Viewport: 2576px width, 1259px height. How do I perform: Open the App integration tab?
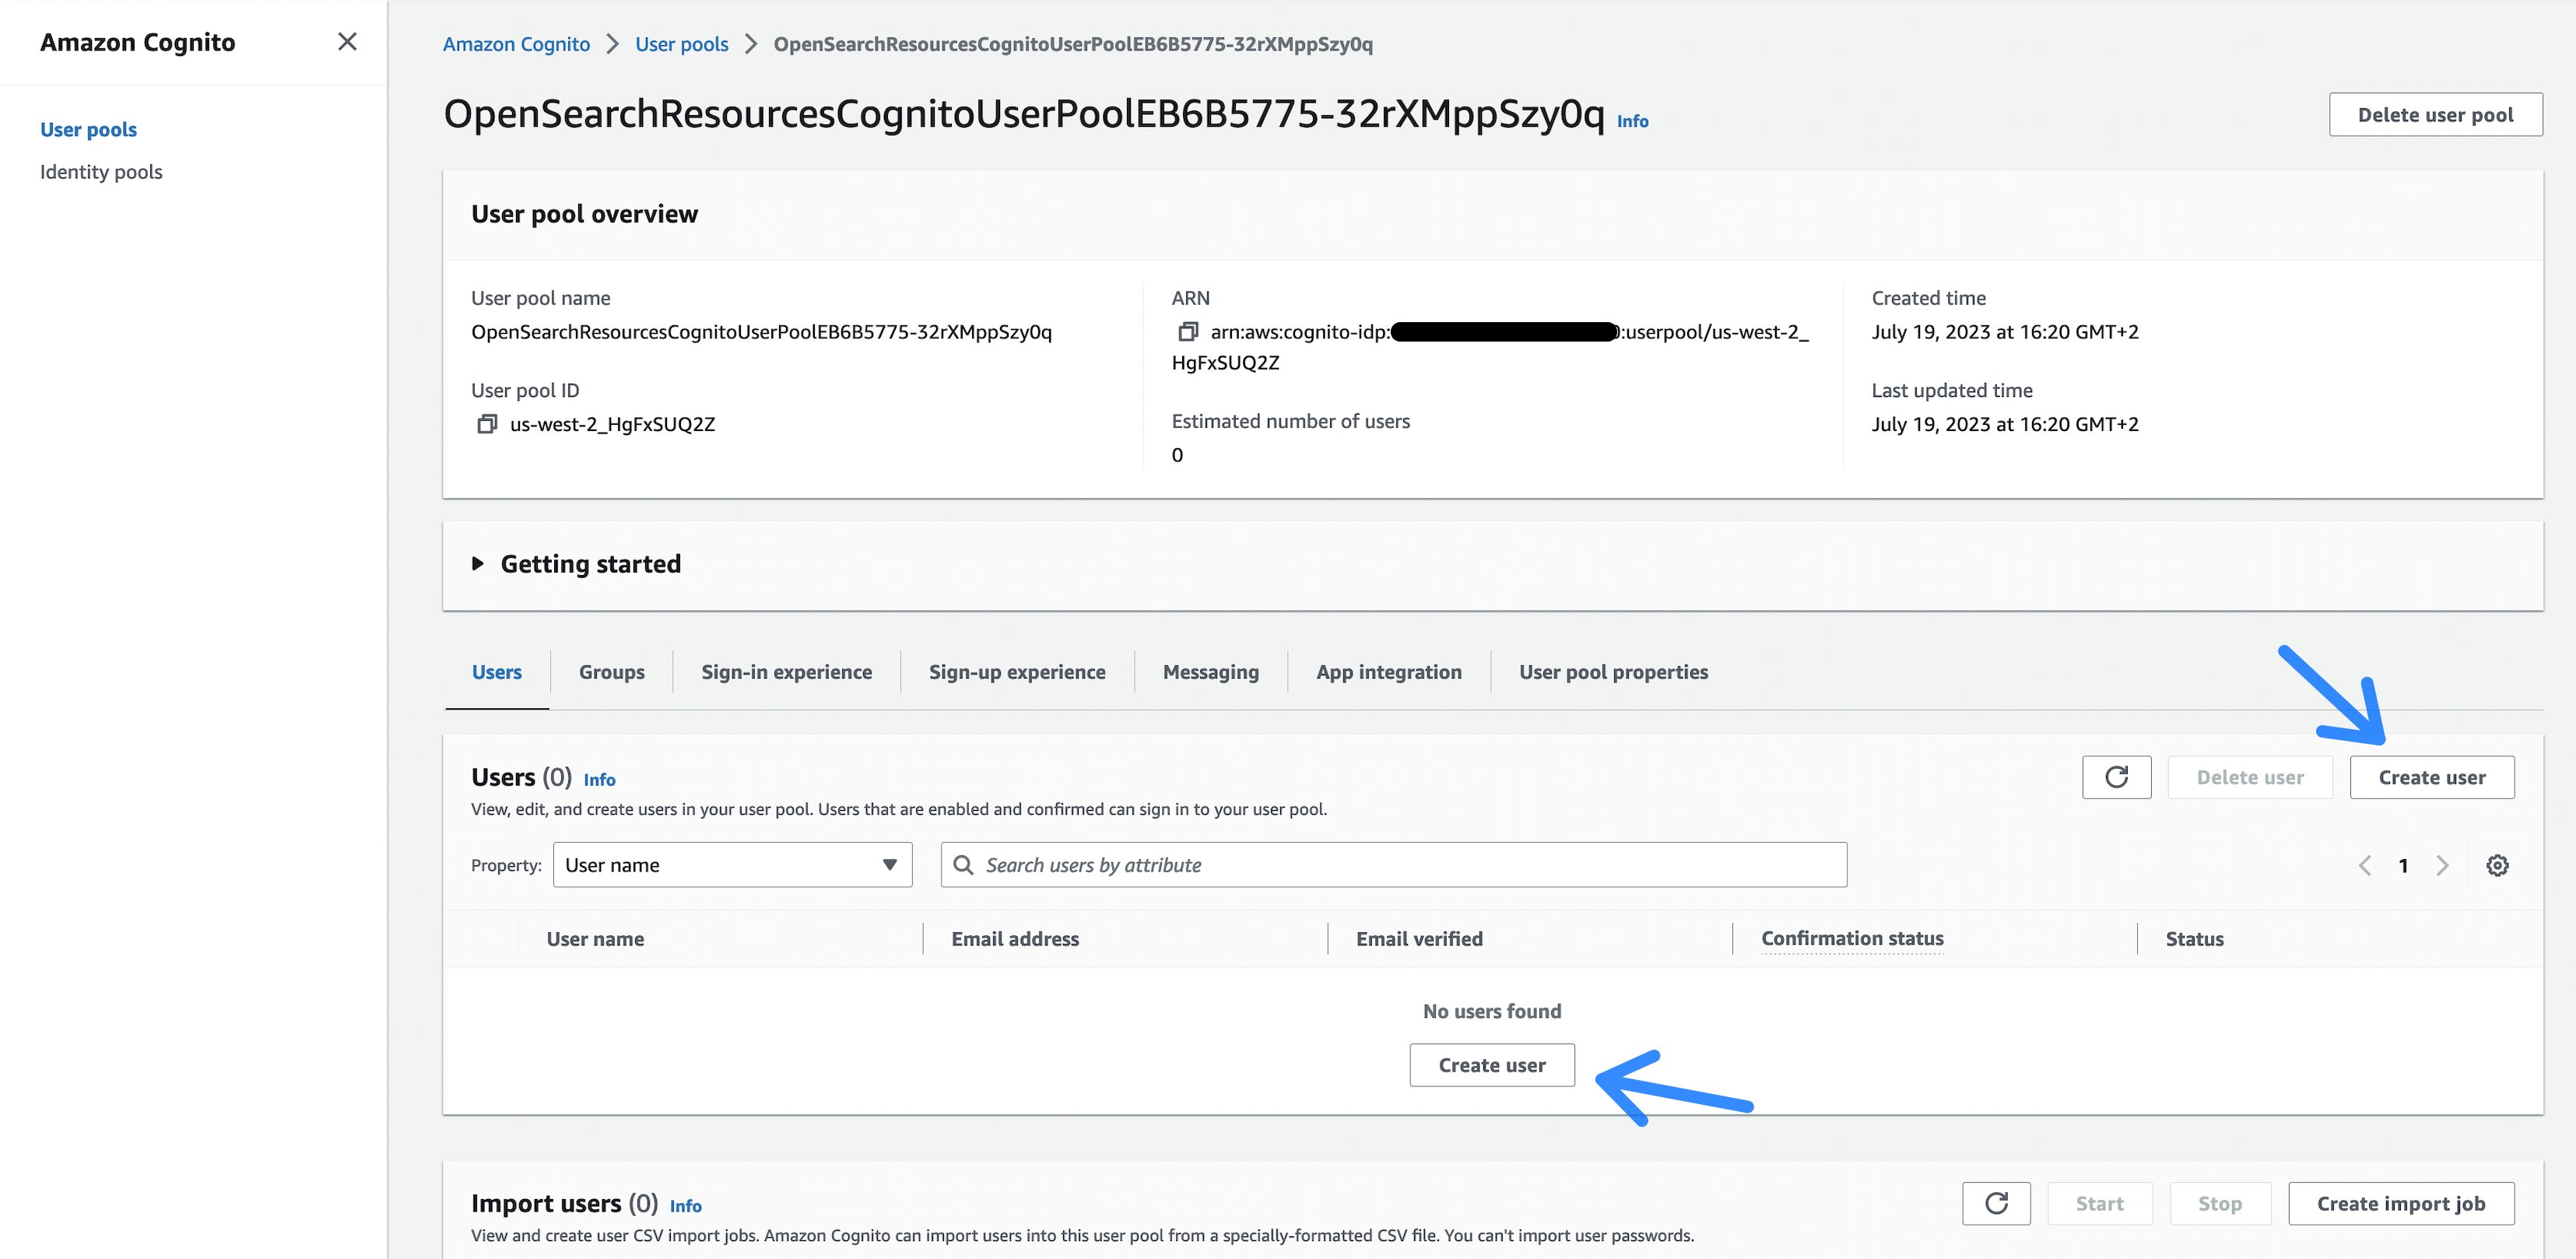[1389, 672]
